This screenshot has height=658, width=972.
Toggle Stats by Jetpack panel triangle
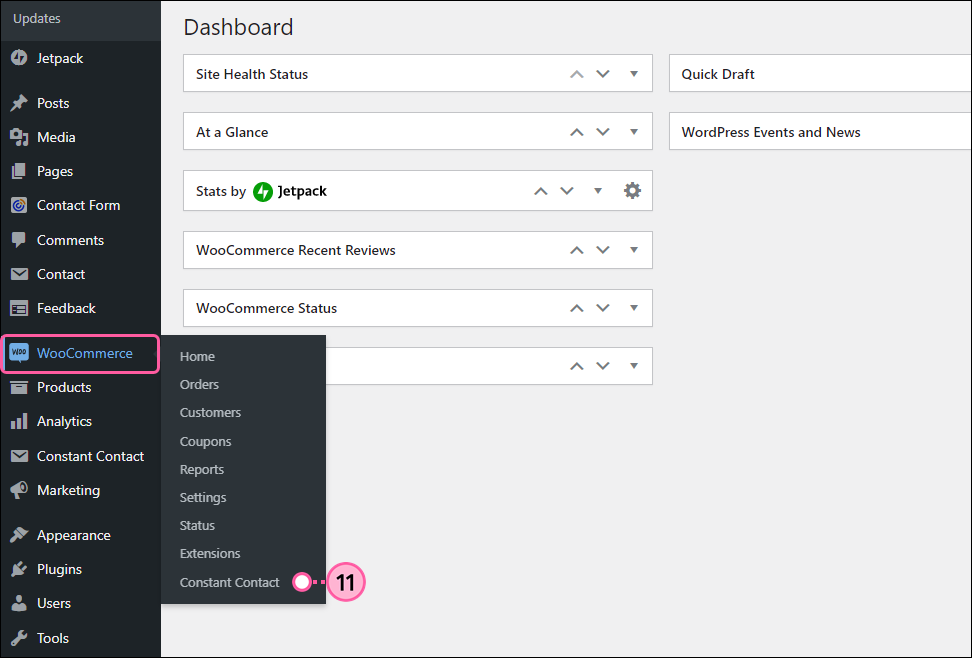click(x=598, y=191)
